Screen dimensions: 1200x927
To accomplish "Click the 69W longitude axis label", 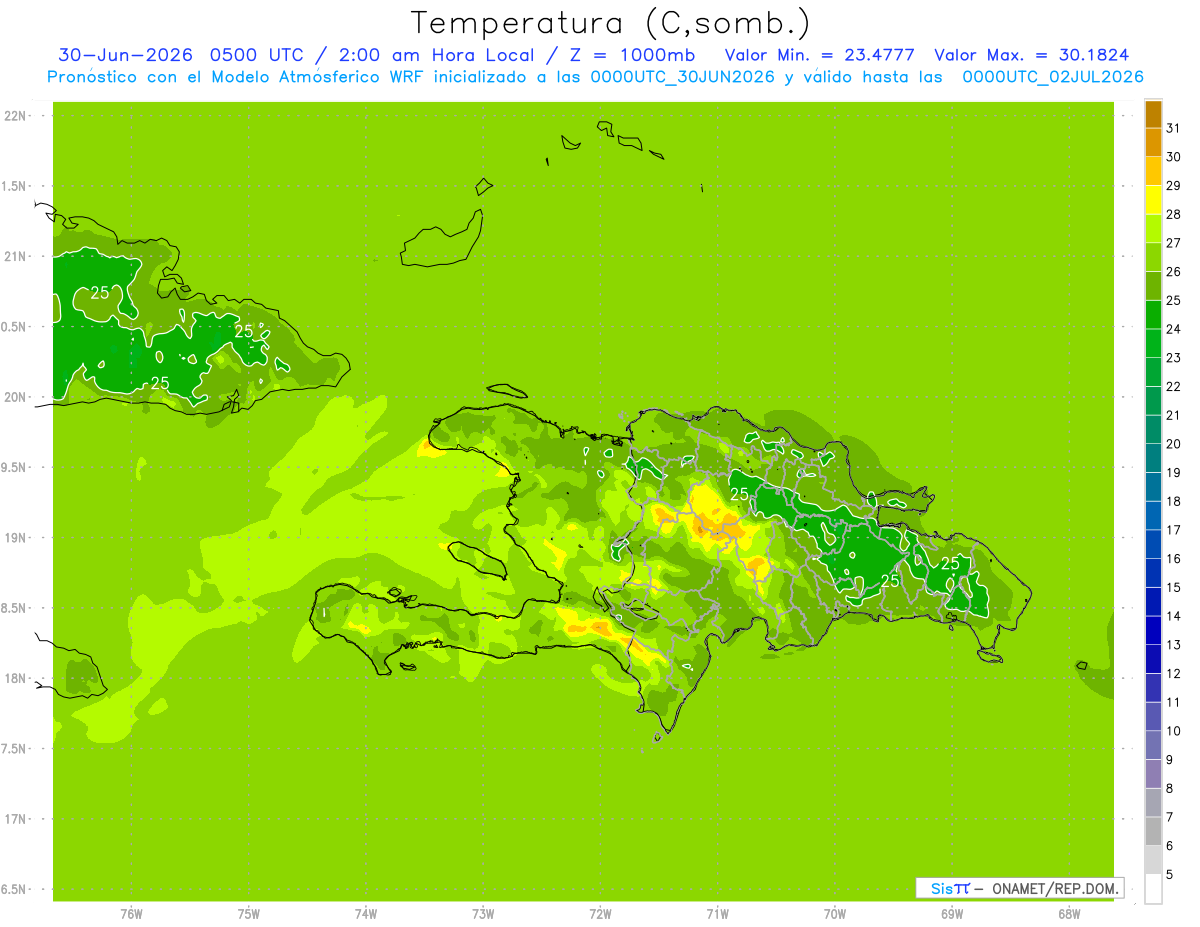I will click(952, 913).
